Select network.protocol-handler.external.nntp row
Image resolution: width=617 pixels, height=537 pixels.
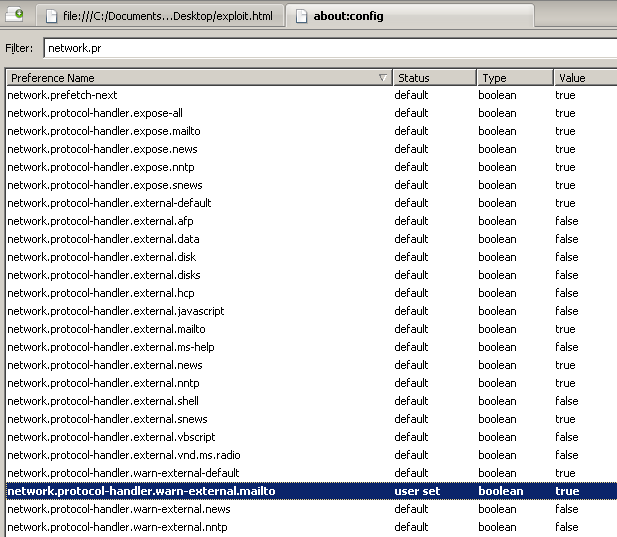click(x=311, y=383)
